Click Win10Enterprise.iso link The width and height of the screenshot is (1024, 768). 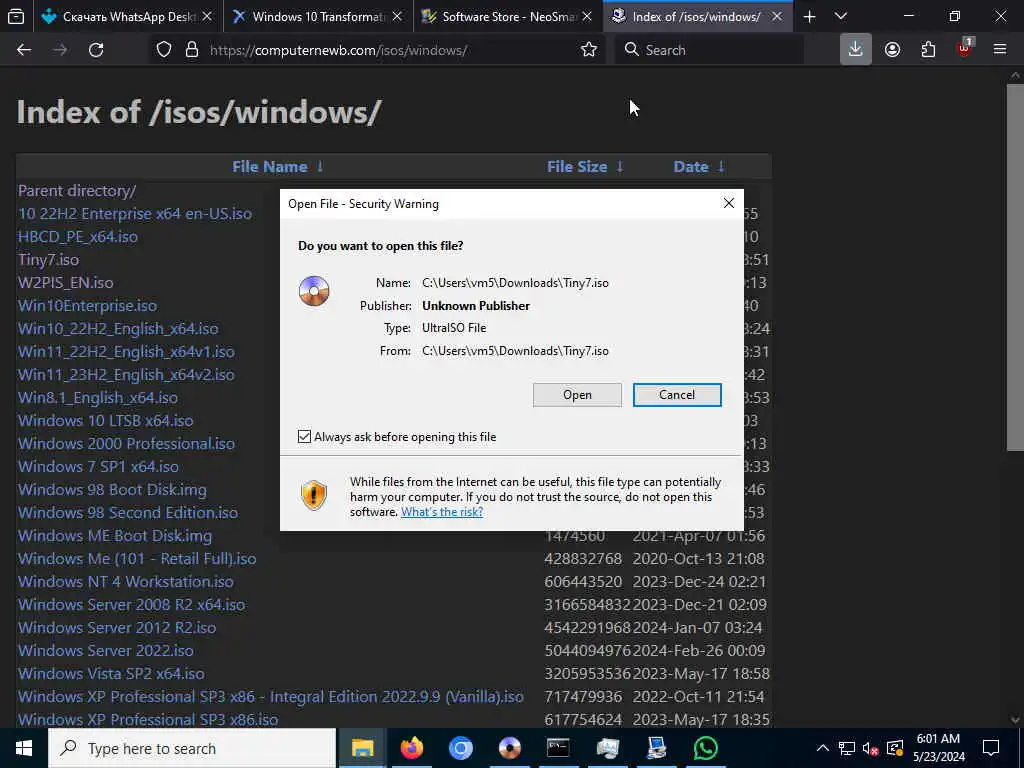point(88,305)
